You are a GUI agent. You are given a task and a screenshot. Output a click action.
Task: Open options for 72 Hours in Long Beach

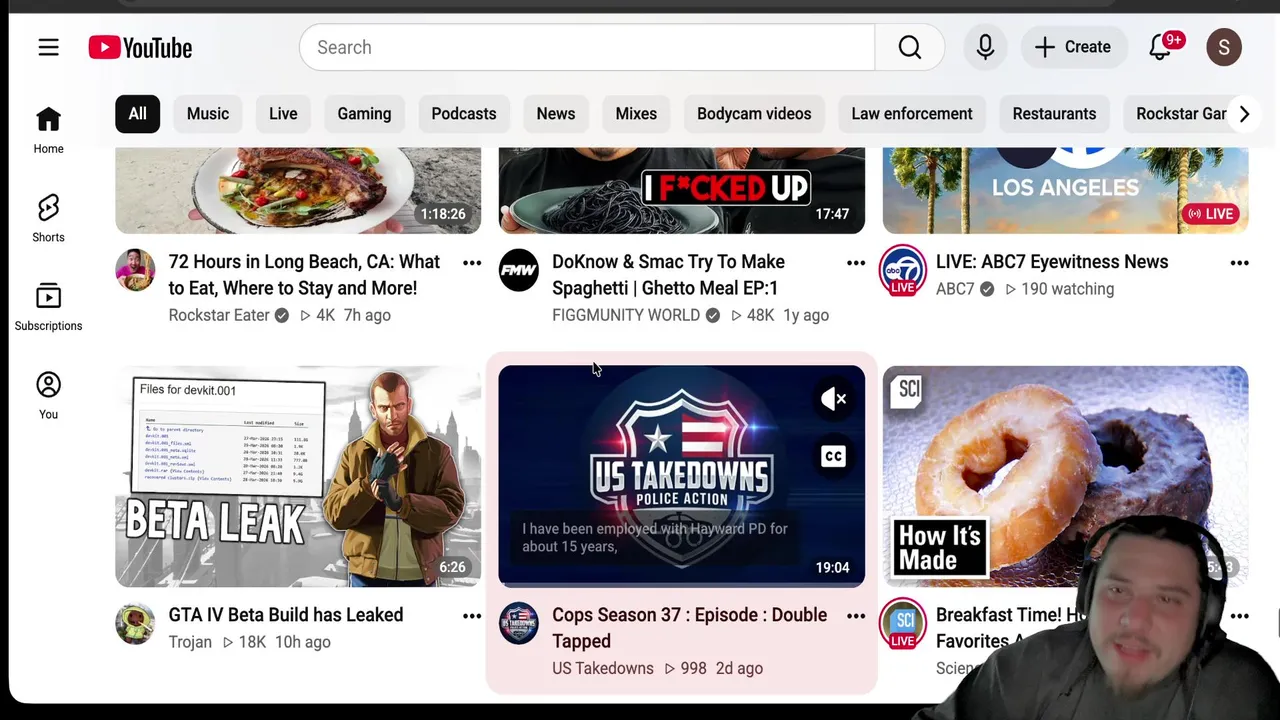pyautogui.click(x=472, y=263)
